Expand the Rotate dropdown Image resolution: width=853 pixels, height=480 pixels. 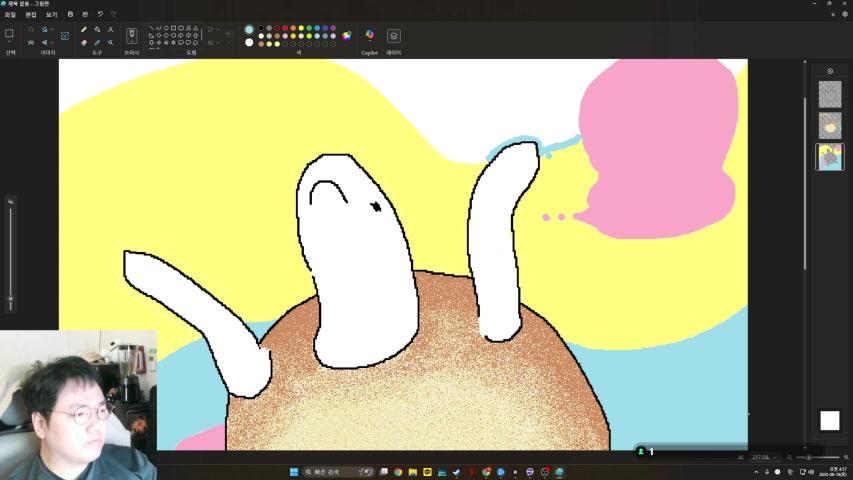52,29
